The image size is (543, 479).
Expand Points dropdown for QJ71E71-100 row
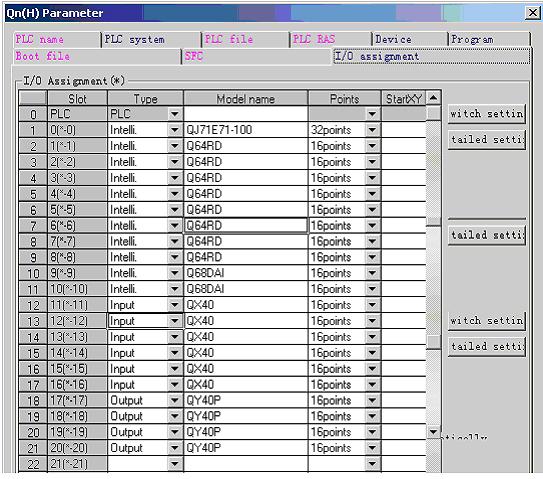(372, 130)
